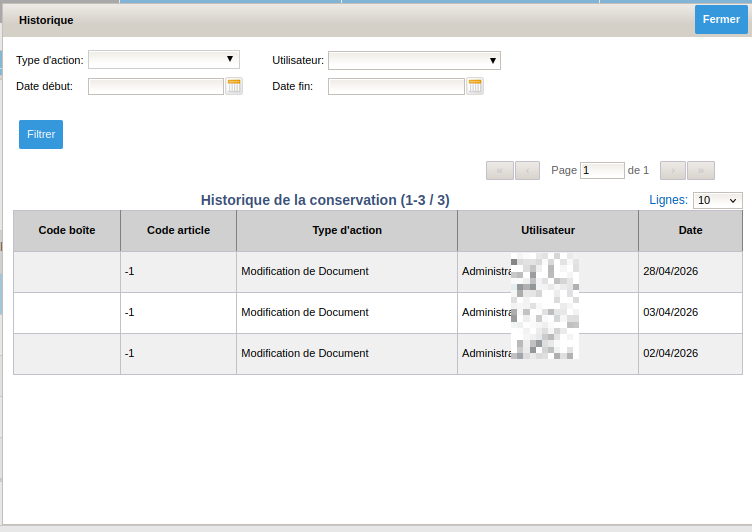
Task: Select the date cell 28/04/2026
Action: (690, 272)
